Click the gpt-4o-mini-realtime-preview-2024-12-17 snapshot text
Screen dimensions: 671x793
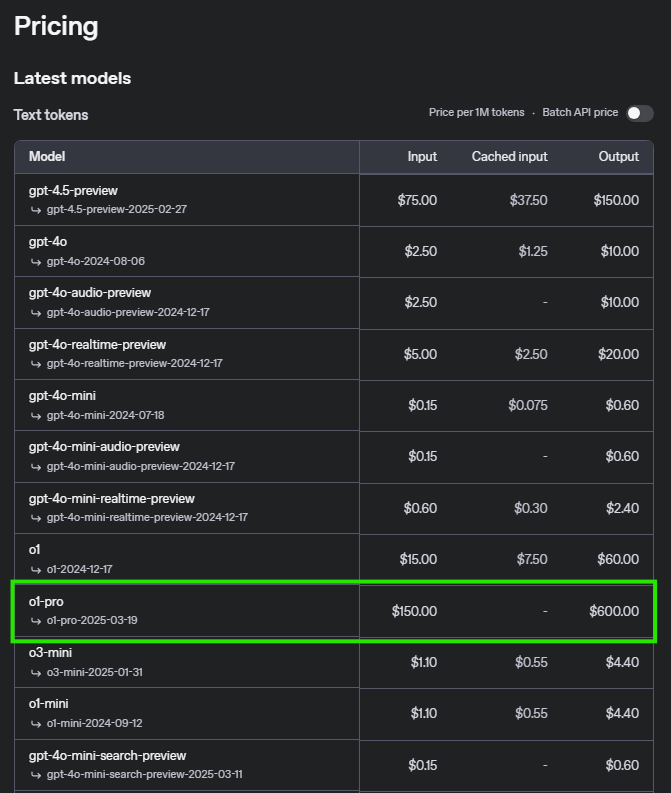(148, 517)
